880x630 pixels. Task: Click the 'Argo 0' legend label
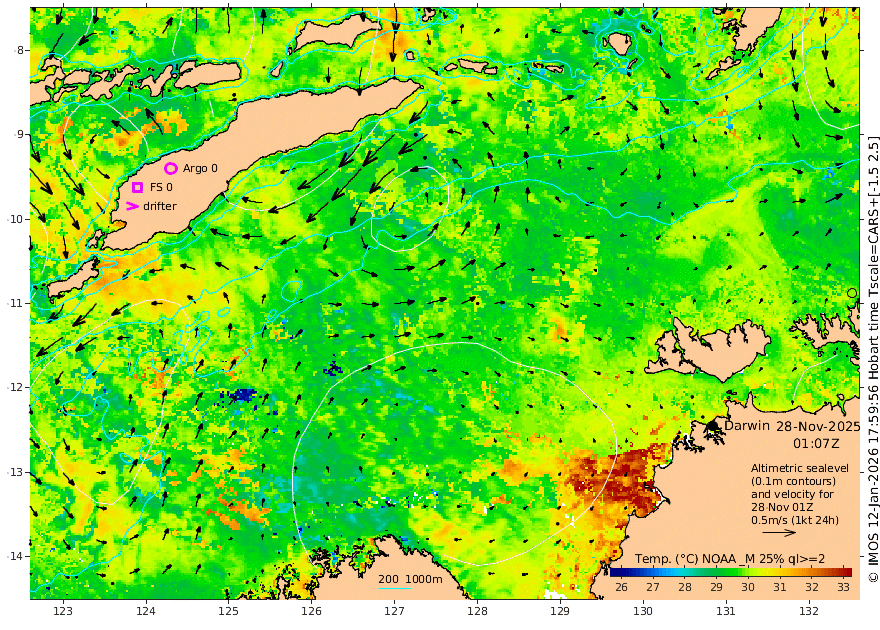(200, 168)
